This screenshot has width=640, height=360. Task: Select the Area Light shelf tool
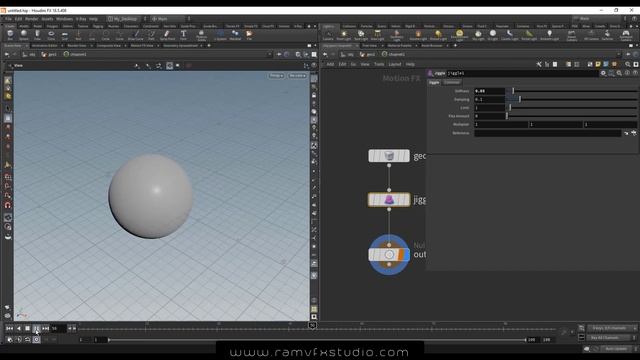(378, 35)
